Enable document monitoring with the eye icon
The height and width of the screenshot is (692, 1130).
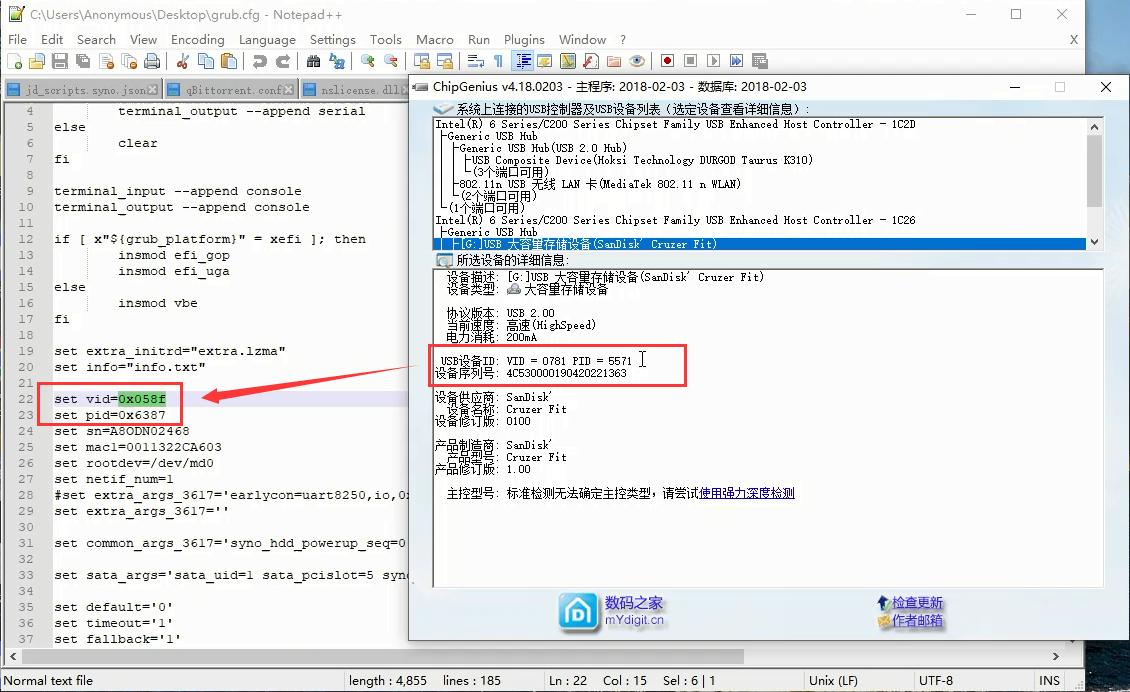[636, 62]
